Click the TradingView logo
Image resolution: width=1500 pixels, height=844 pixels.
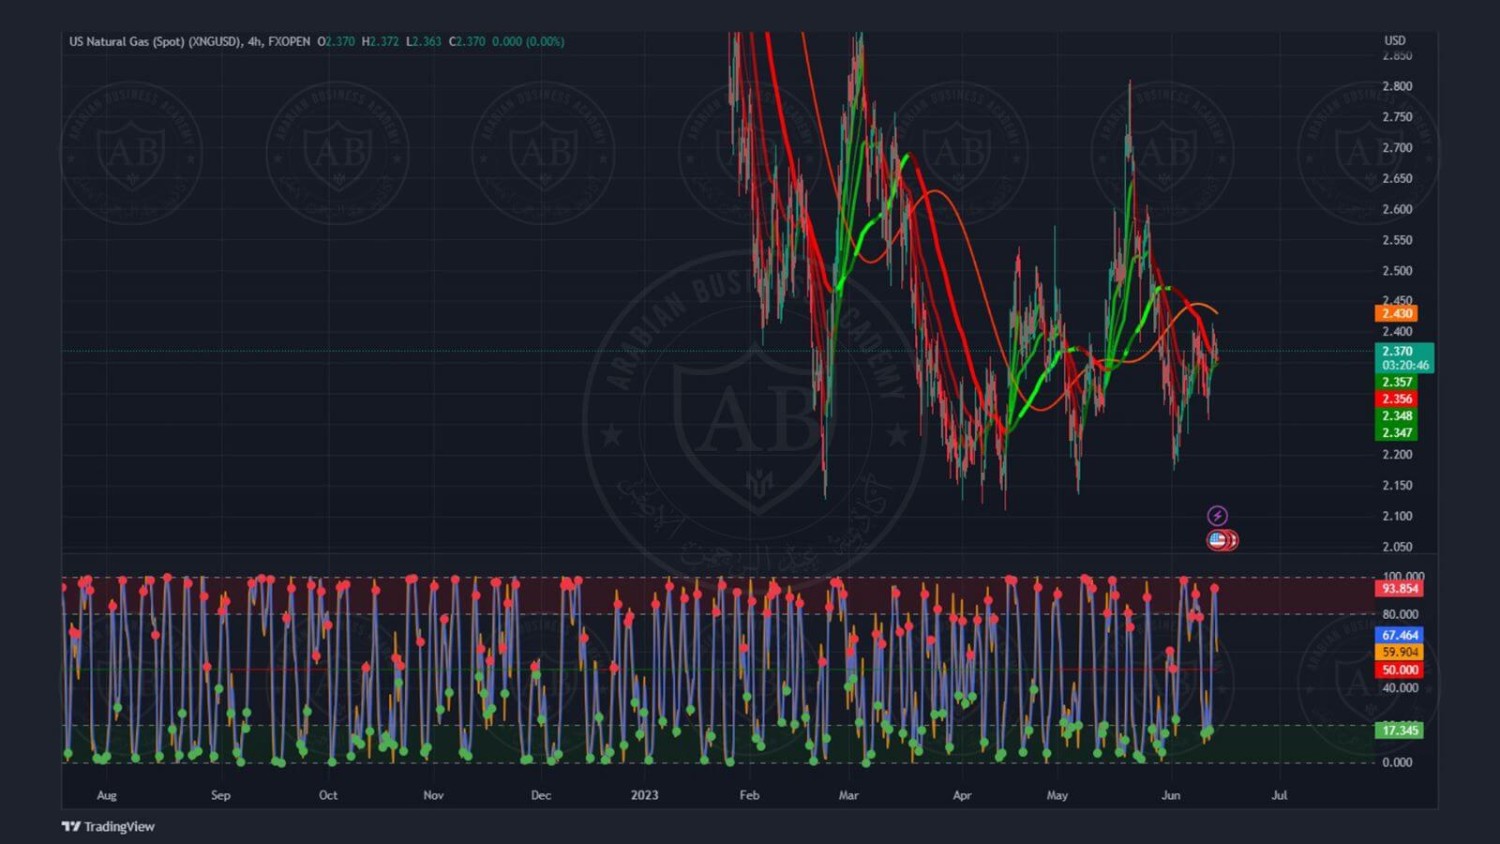tap(108, 826)
